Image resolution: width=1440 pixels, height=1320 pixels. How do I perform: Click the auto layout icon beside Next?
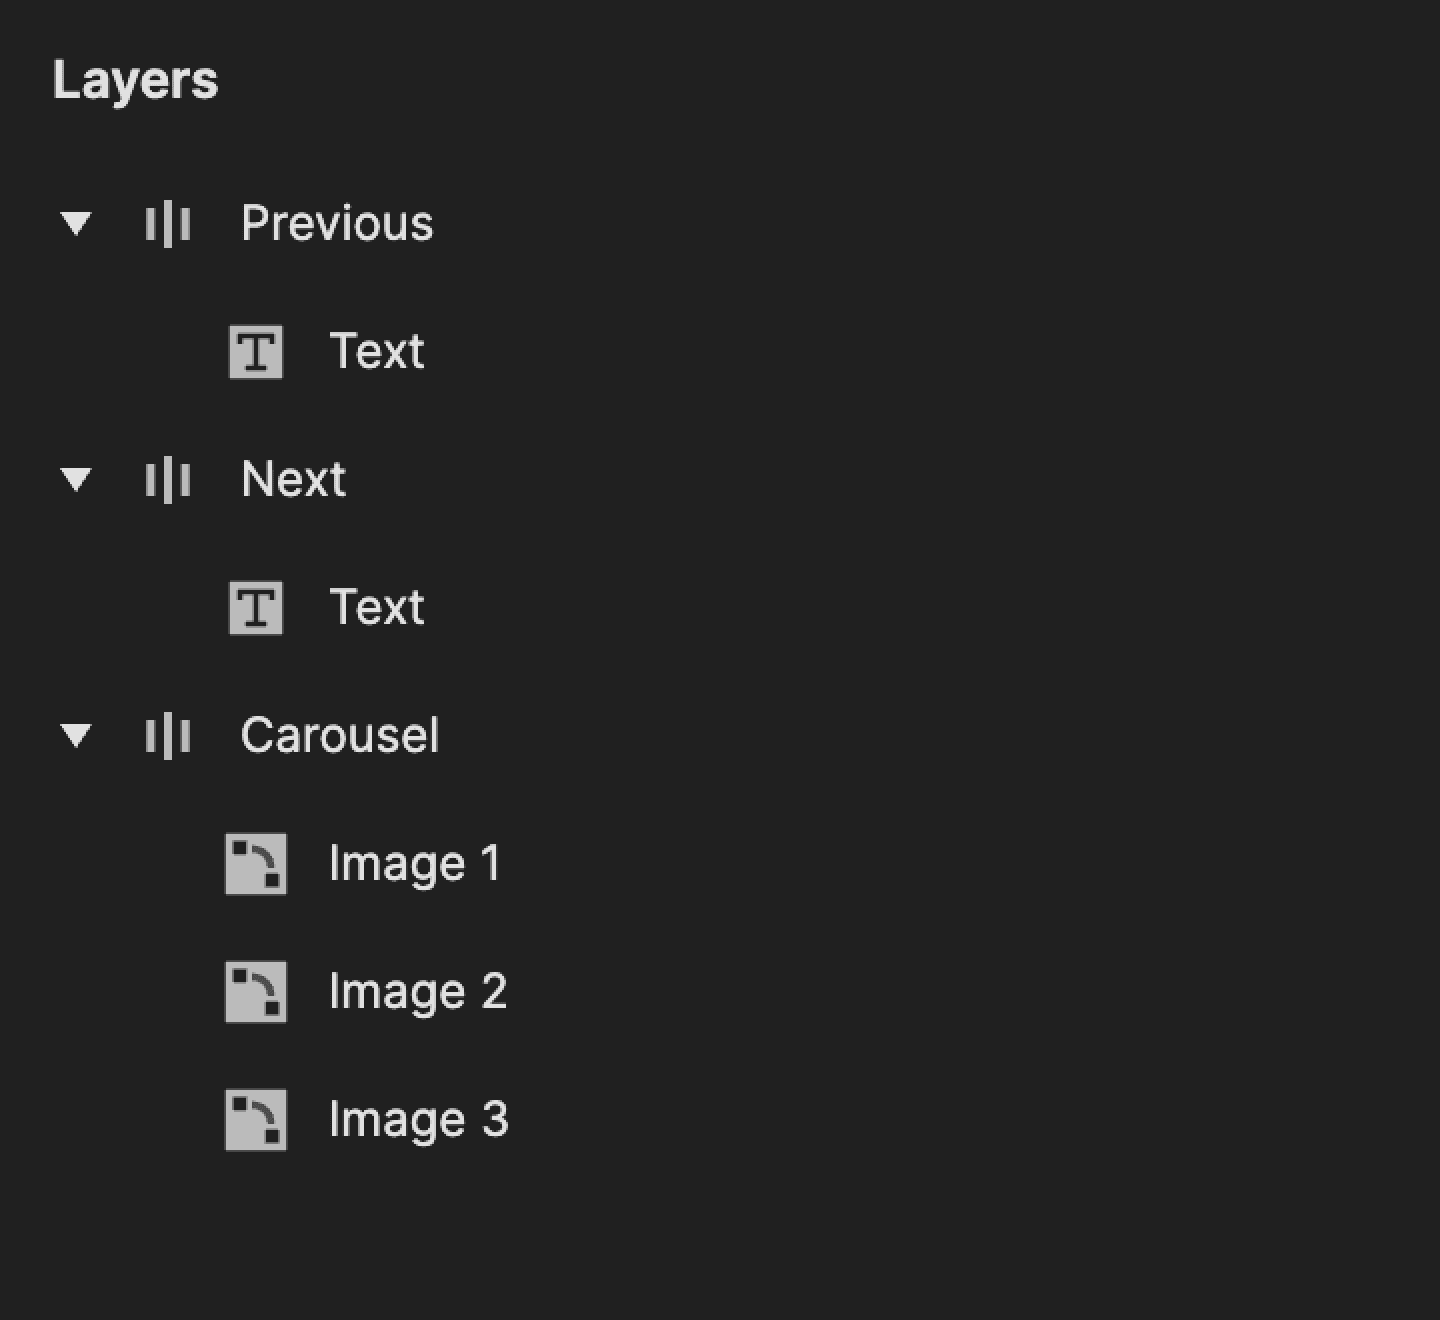point(168,480)
